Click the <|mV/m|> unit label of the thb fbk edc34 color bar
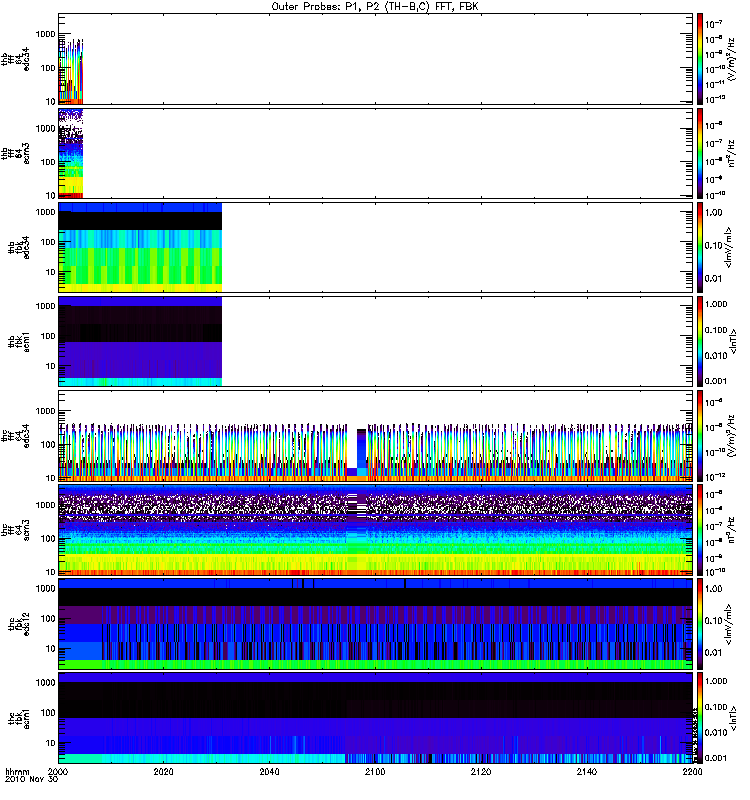 point(729,247)
